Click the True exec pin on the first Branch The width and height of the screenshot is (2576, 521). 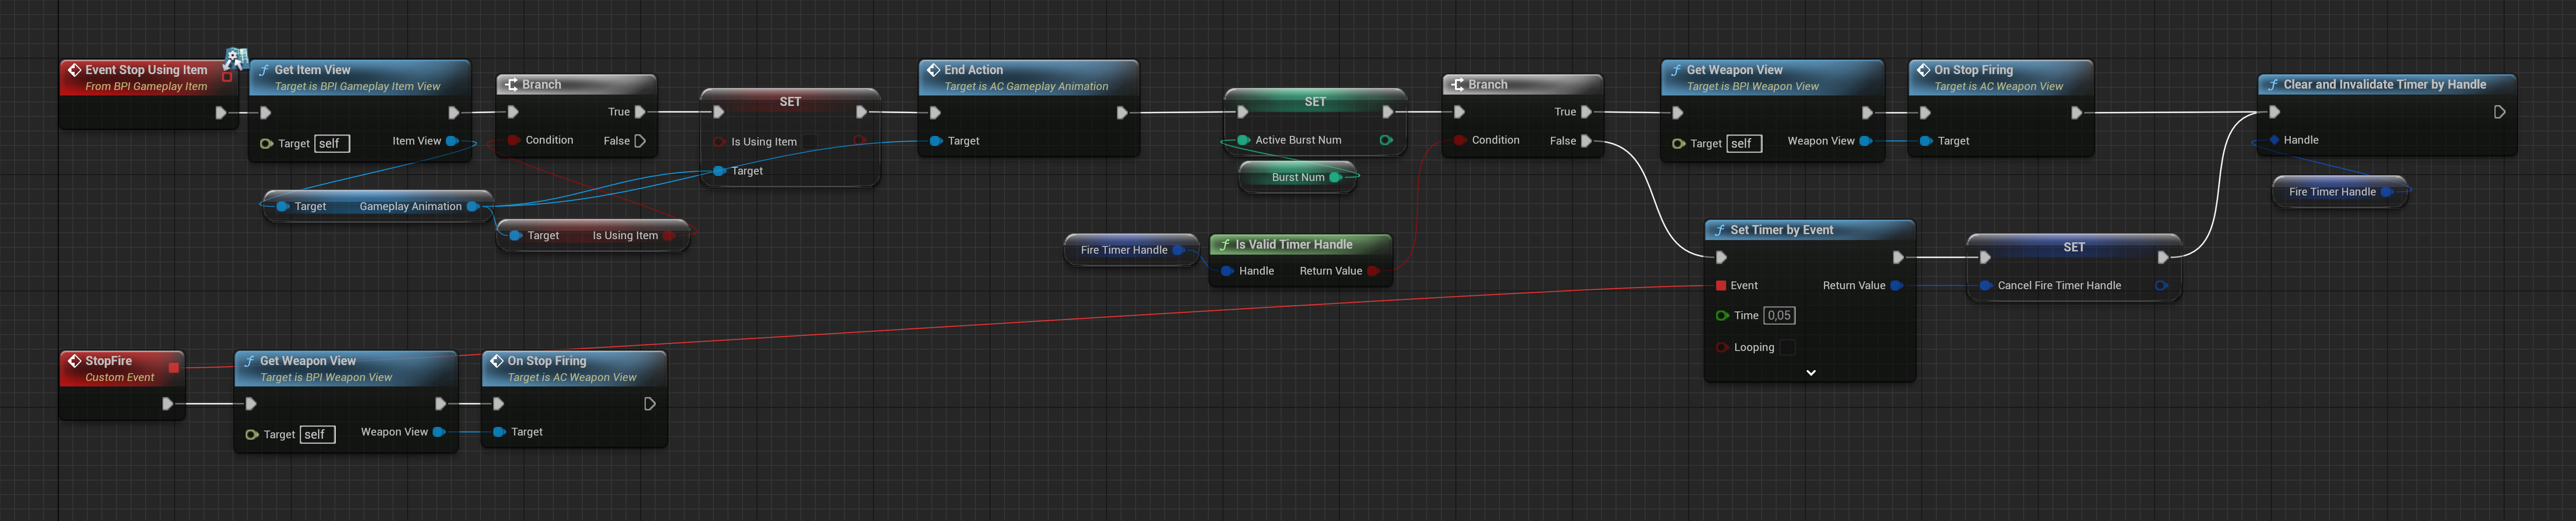[x=640, y=112]
